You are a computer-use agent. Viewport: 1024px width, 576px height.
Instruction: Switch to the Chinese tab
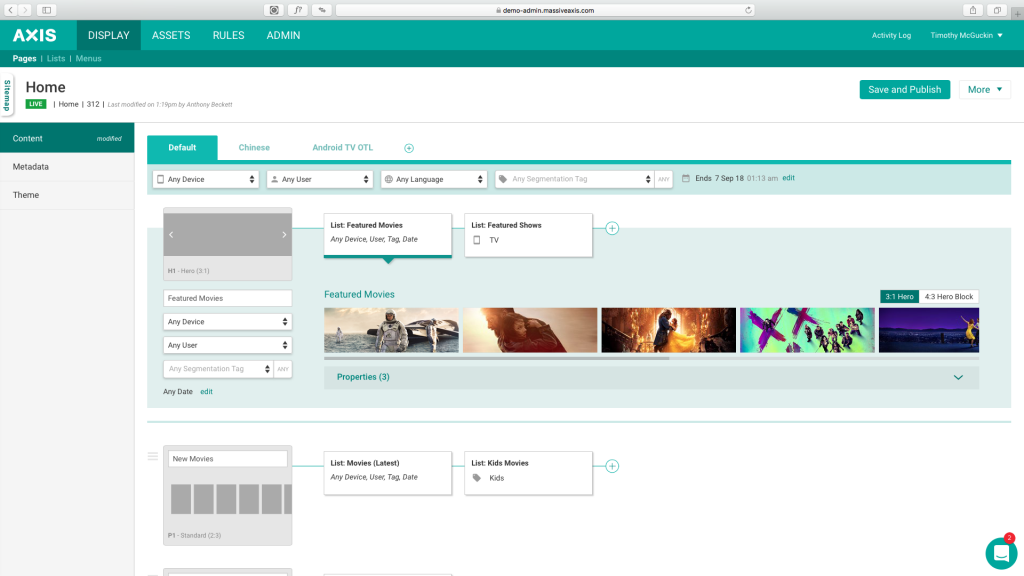pos(254,148)
